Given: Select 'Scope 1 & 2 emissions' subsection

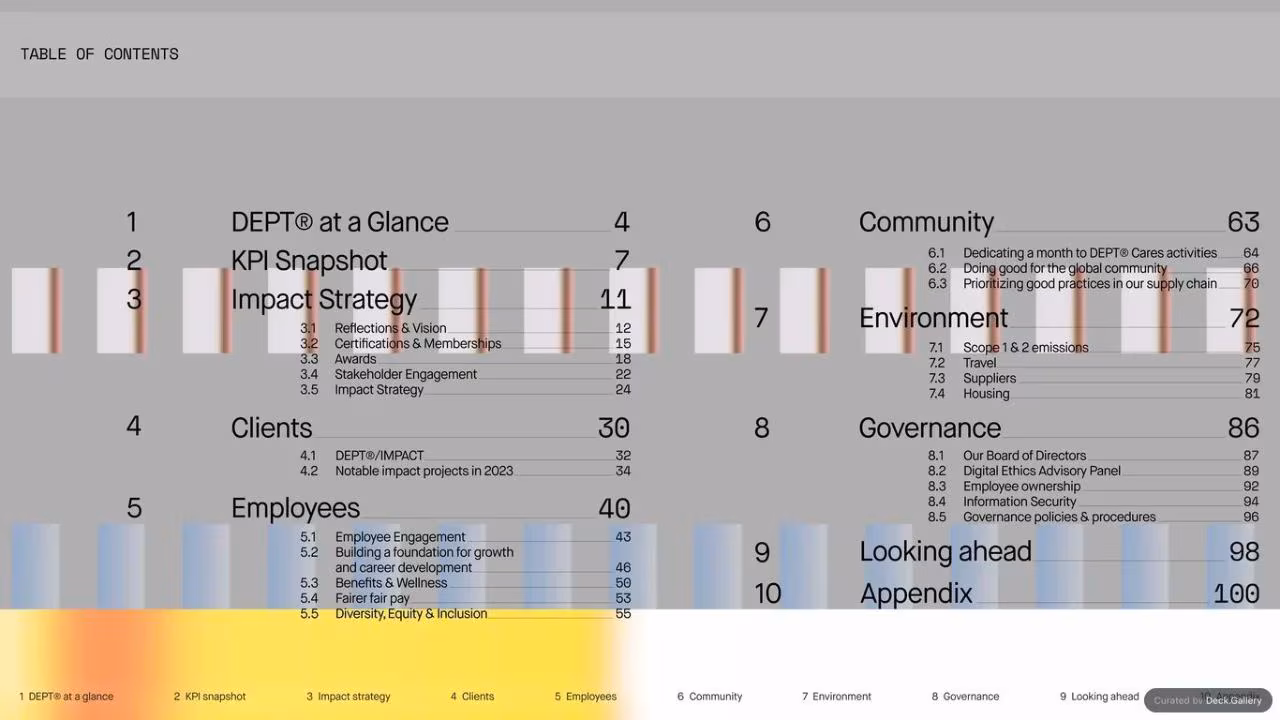Looking at the screenshot, I should pos(1026,348).
